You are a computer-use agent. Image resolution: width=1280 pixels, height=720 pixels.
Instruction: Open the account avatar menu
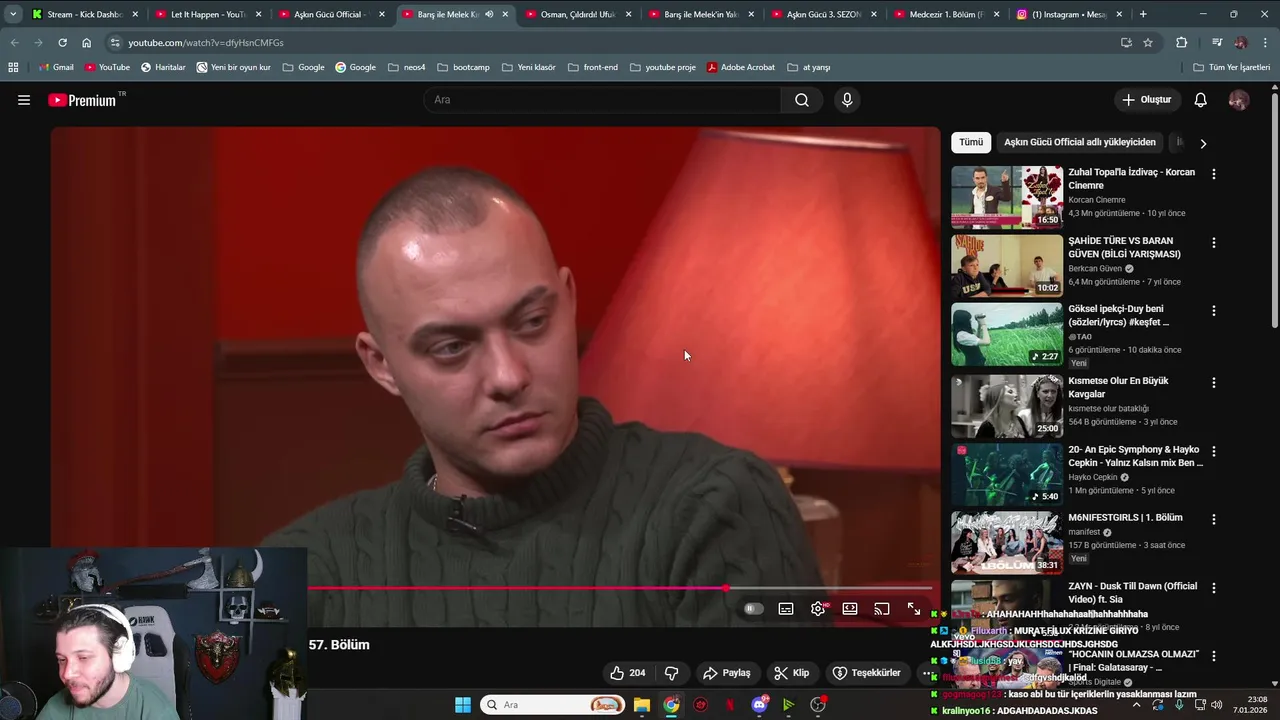point(1239,100)
